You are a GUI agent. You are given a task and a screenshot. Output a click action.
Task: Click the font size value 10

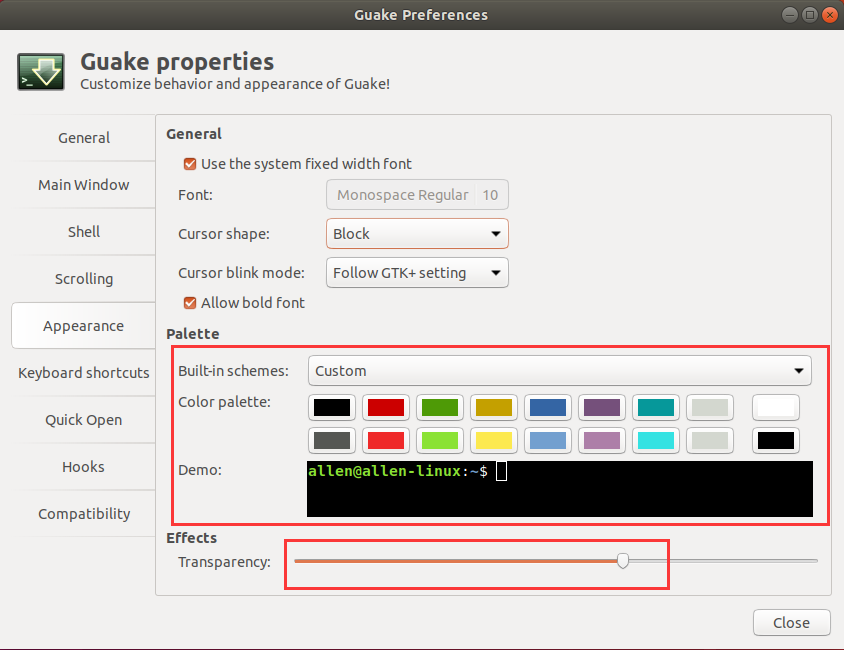[490, 195]
